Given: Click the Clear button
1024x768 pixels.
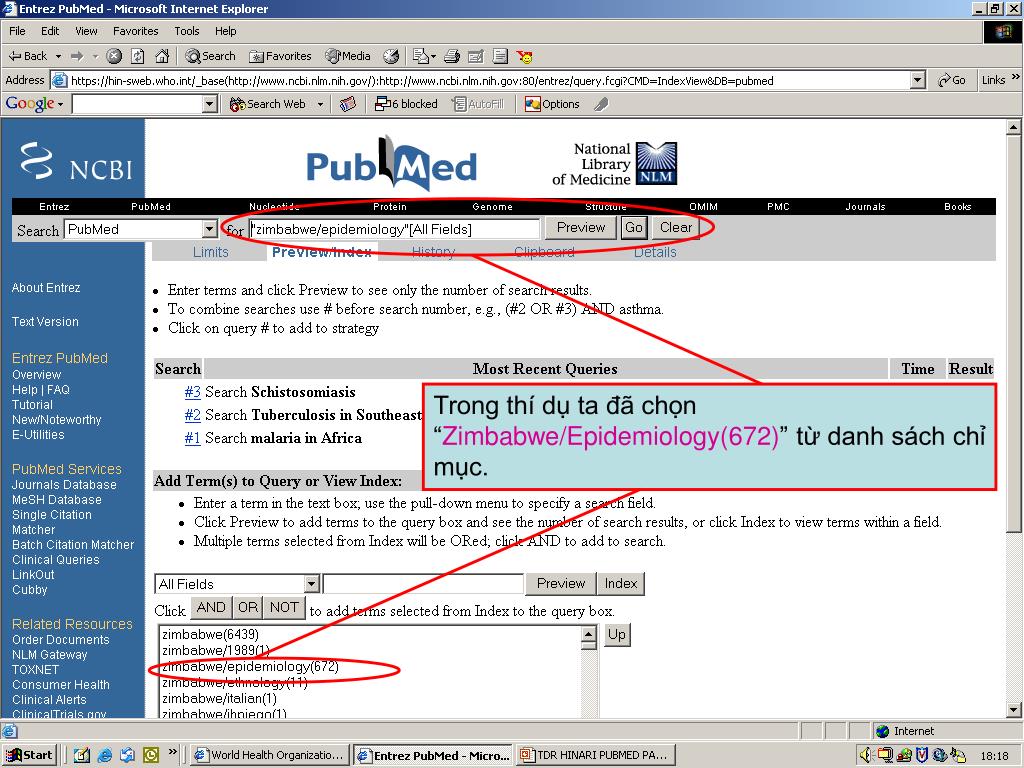Looking at the screenshot, I should [675, 227].
